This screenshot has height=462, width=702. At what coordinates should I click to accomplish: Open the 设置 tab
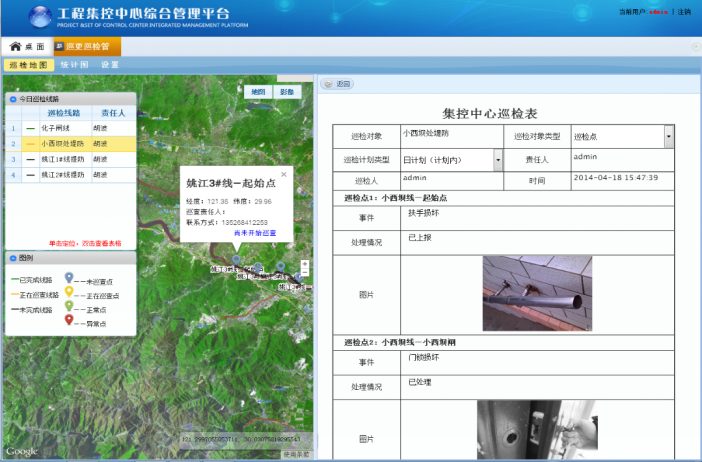pyautogui.click(x=110, y=64)
